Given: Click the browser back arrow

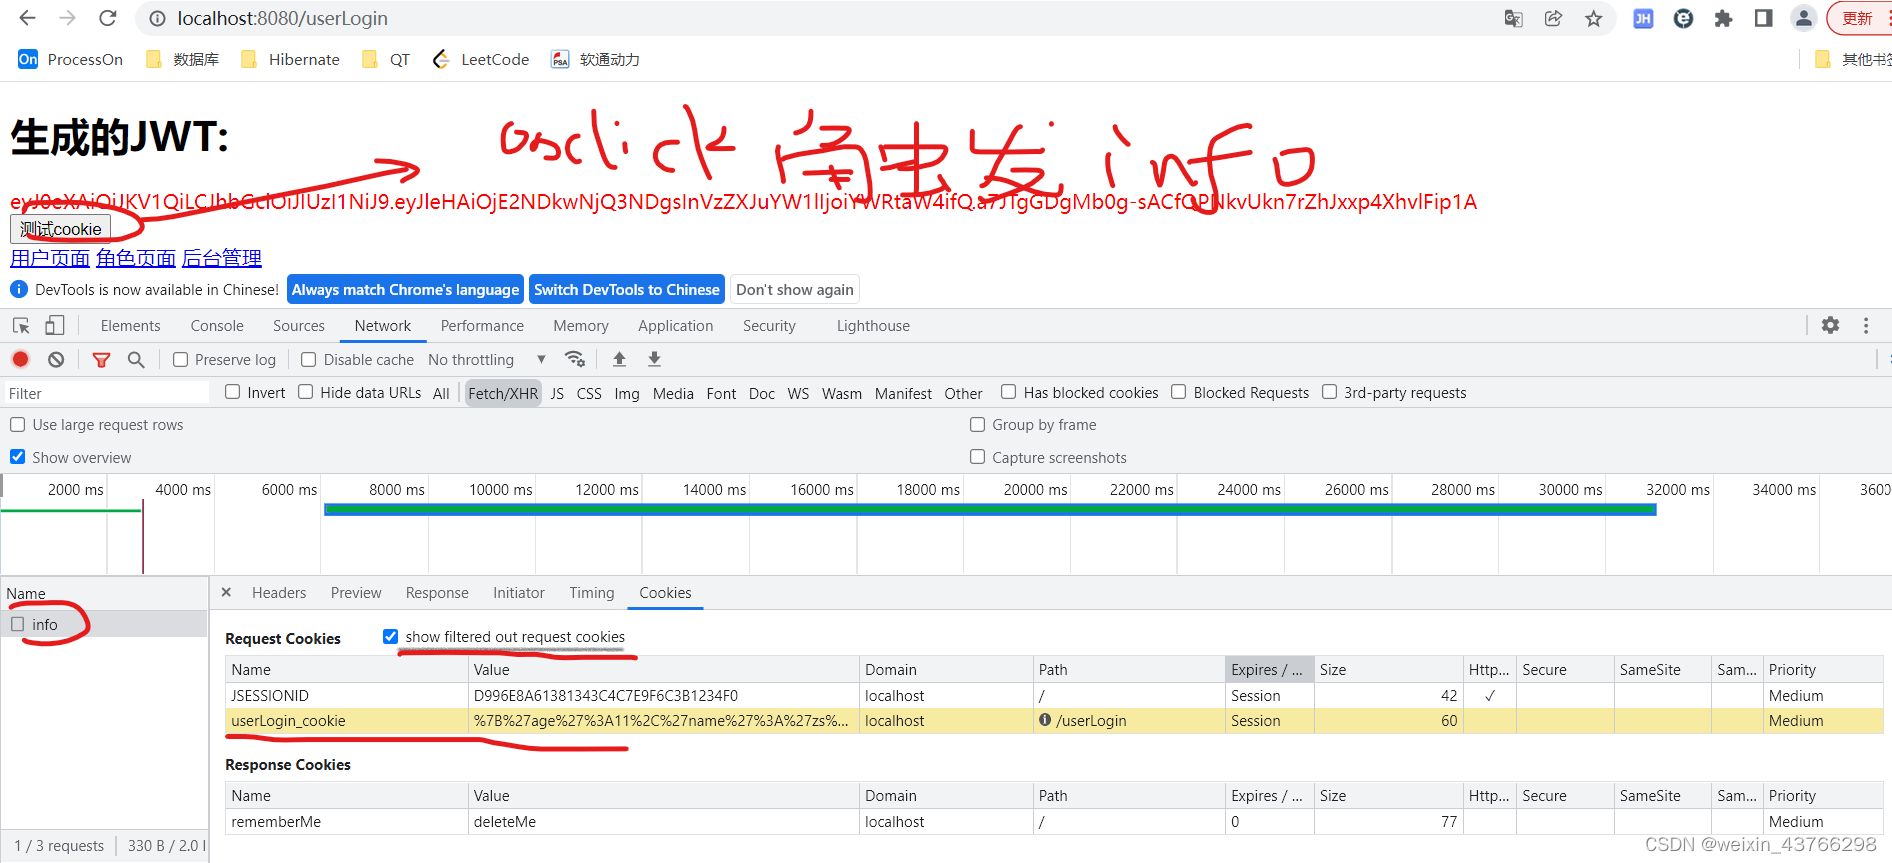Looking at the screenshot, I should [x=27, y=18].
